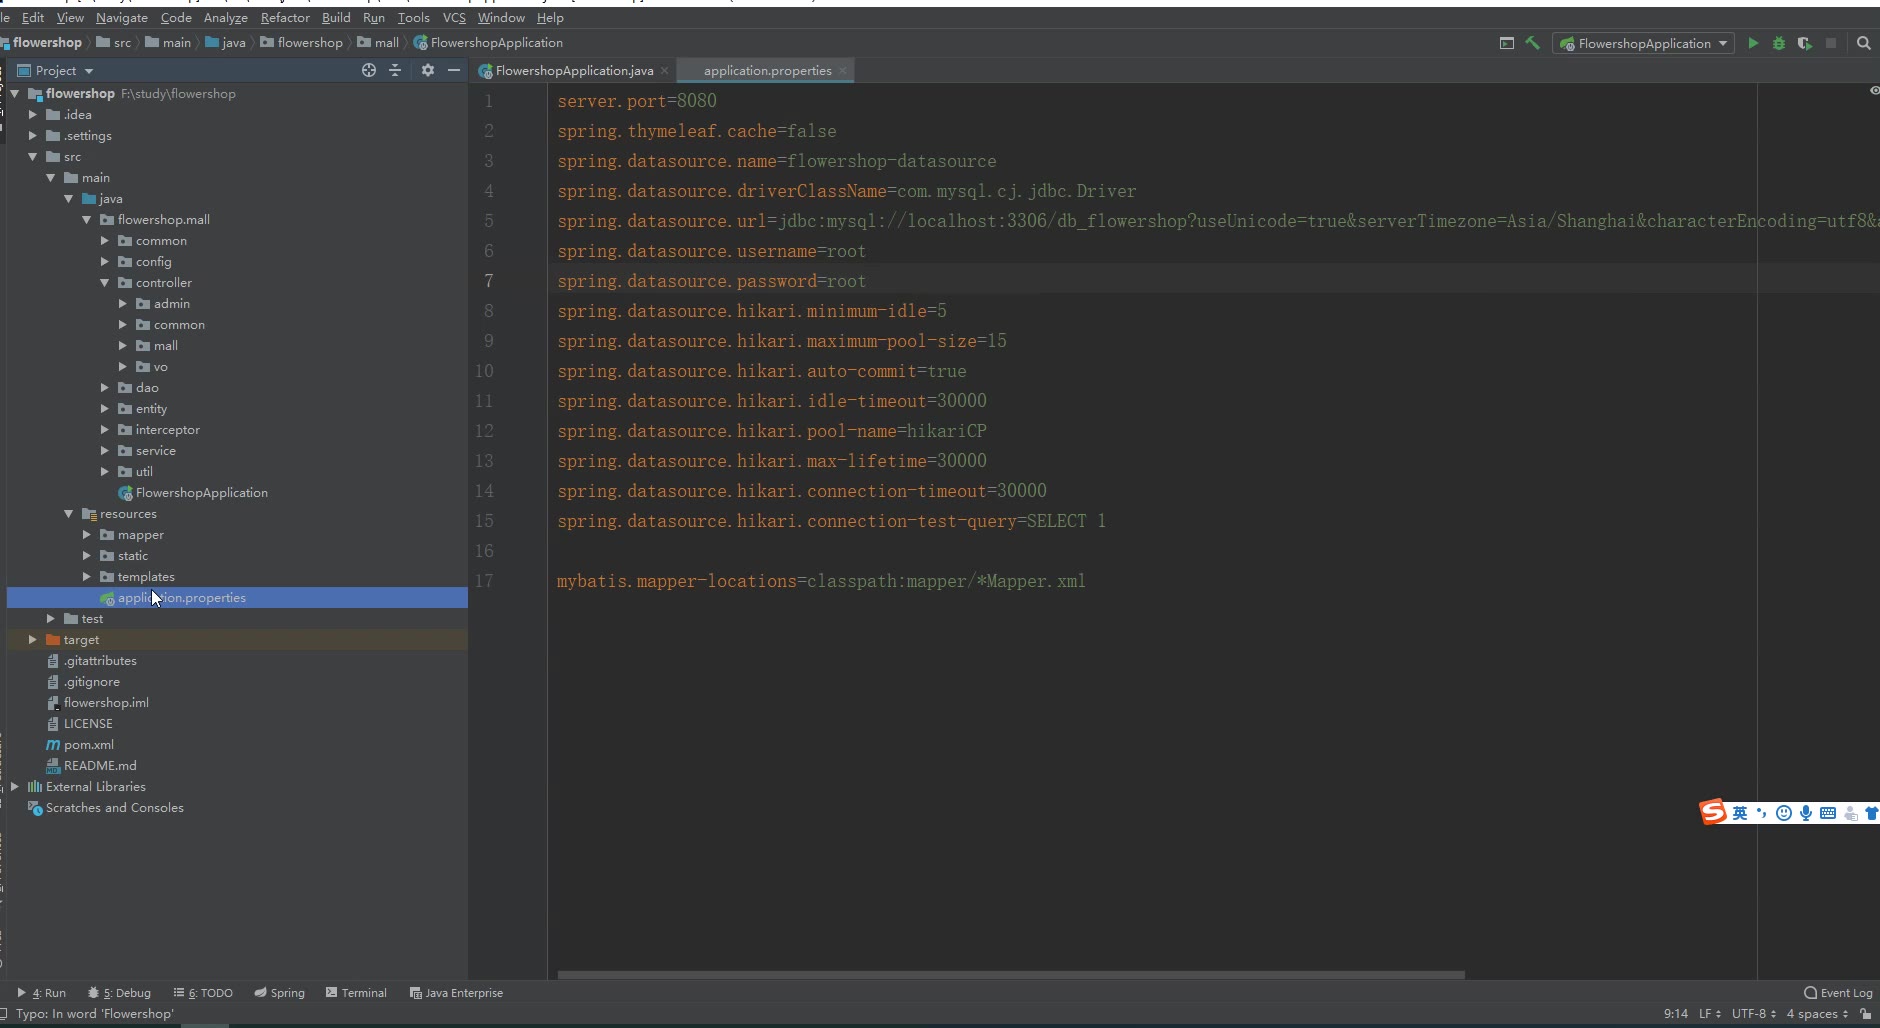Screen dimensions: 1880x1028
Task: Collapse all nodes in the Project panel
Action: 395,70
